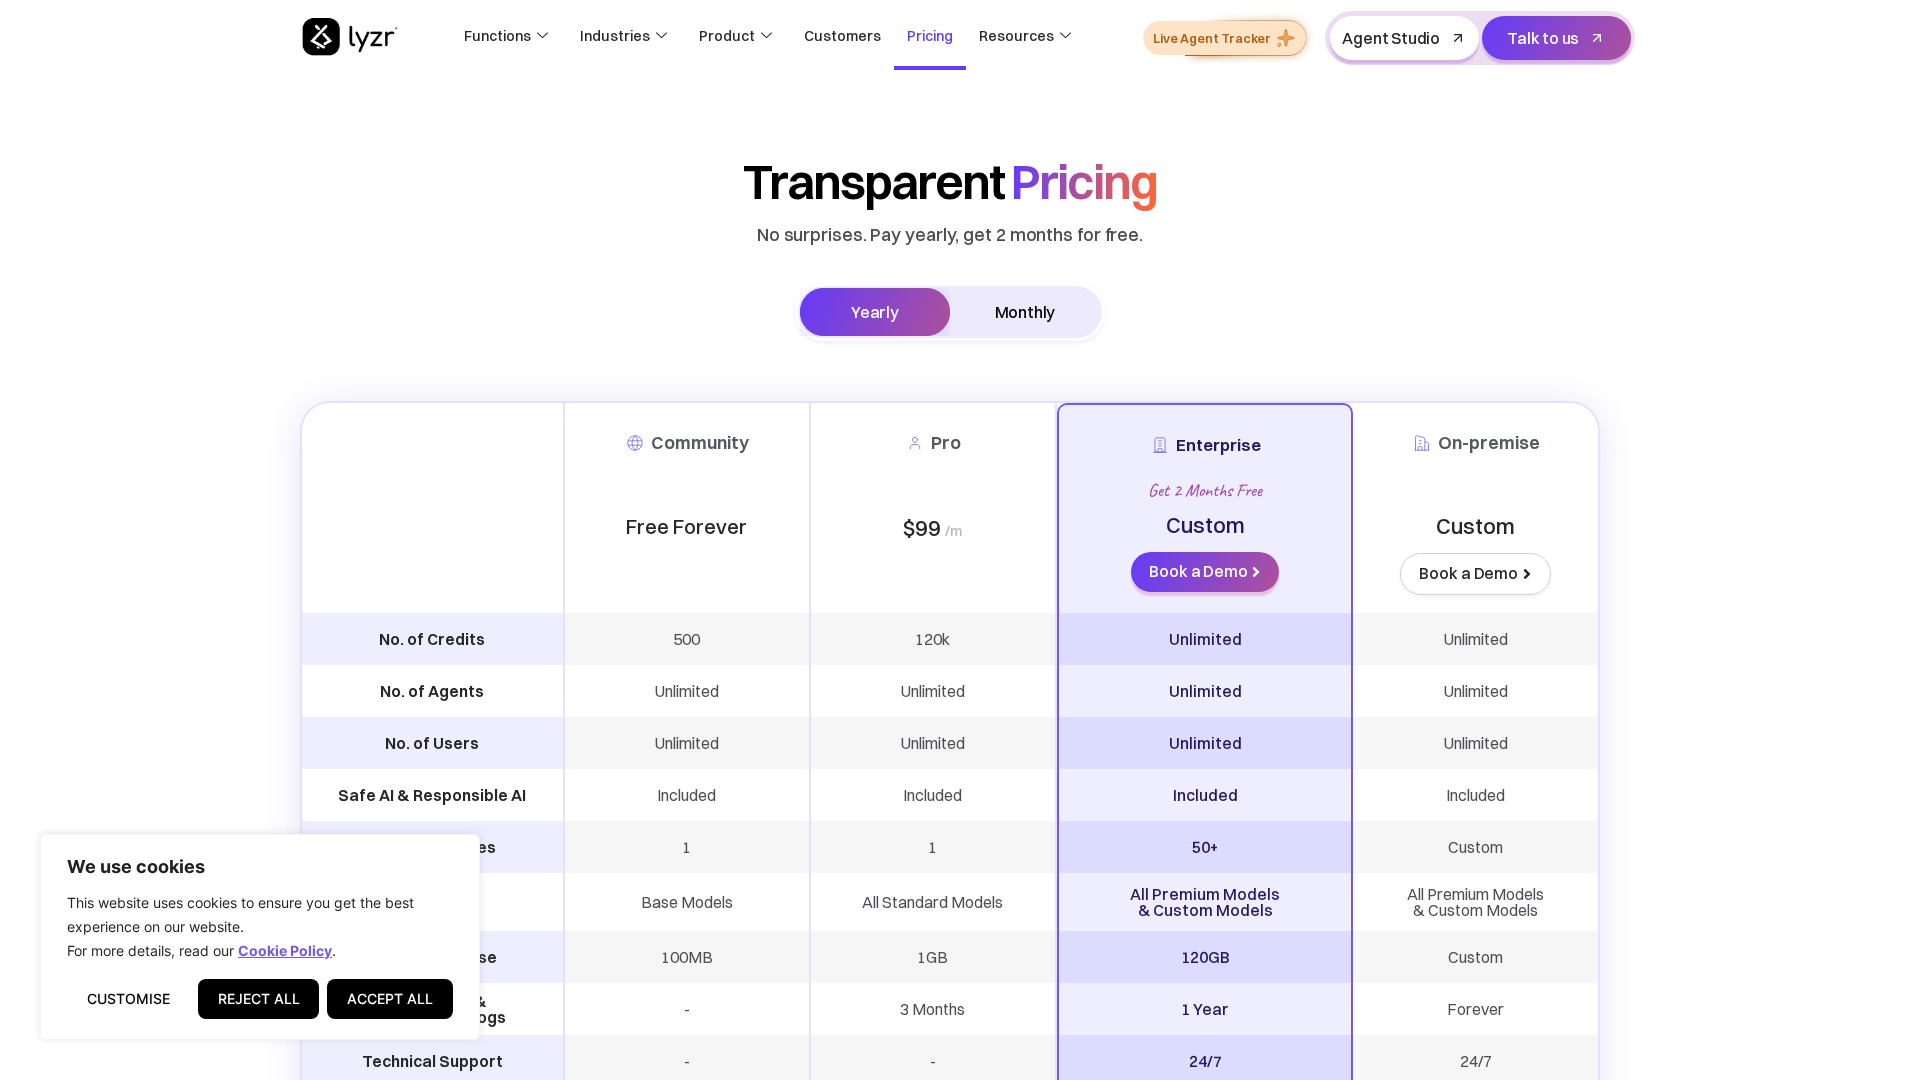
Task: Expand the Product menu chevron
Action: 766,36
